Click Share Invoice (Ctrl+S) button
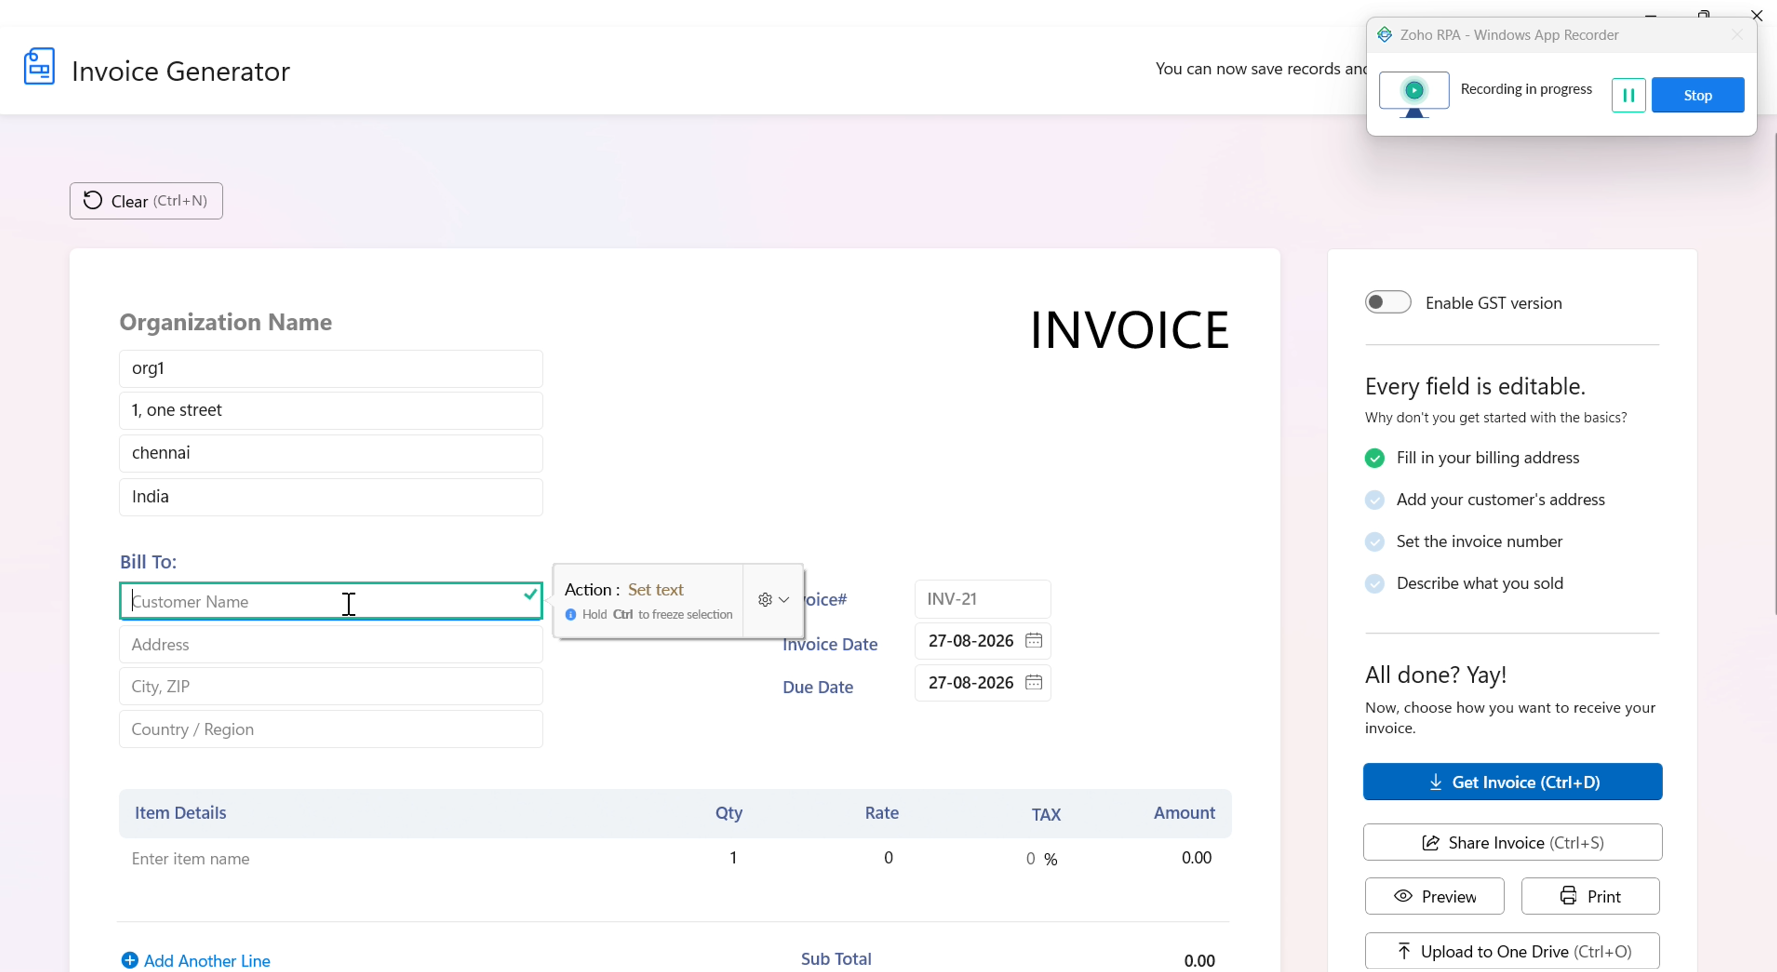This screenshot has width=1777, height=972. pyautogui.click(x=1512, y=843)
